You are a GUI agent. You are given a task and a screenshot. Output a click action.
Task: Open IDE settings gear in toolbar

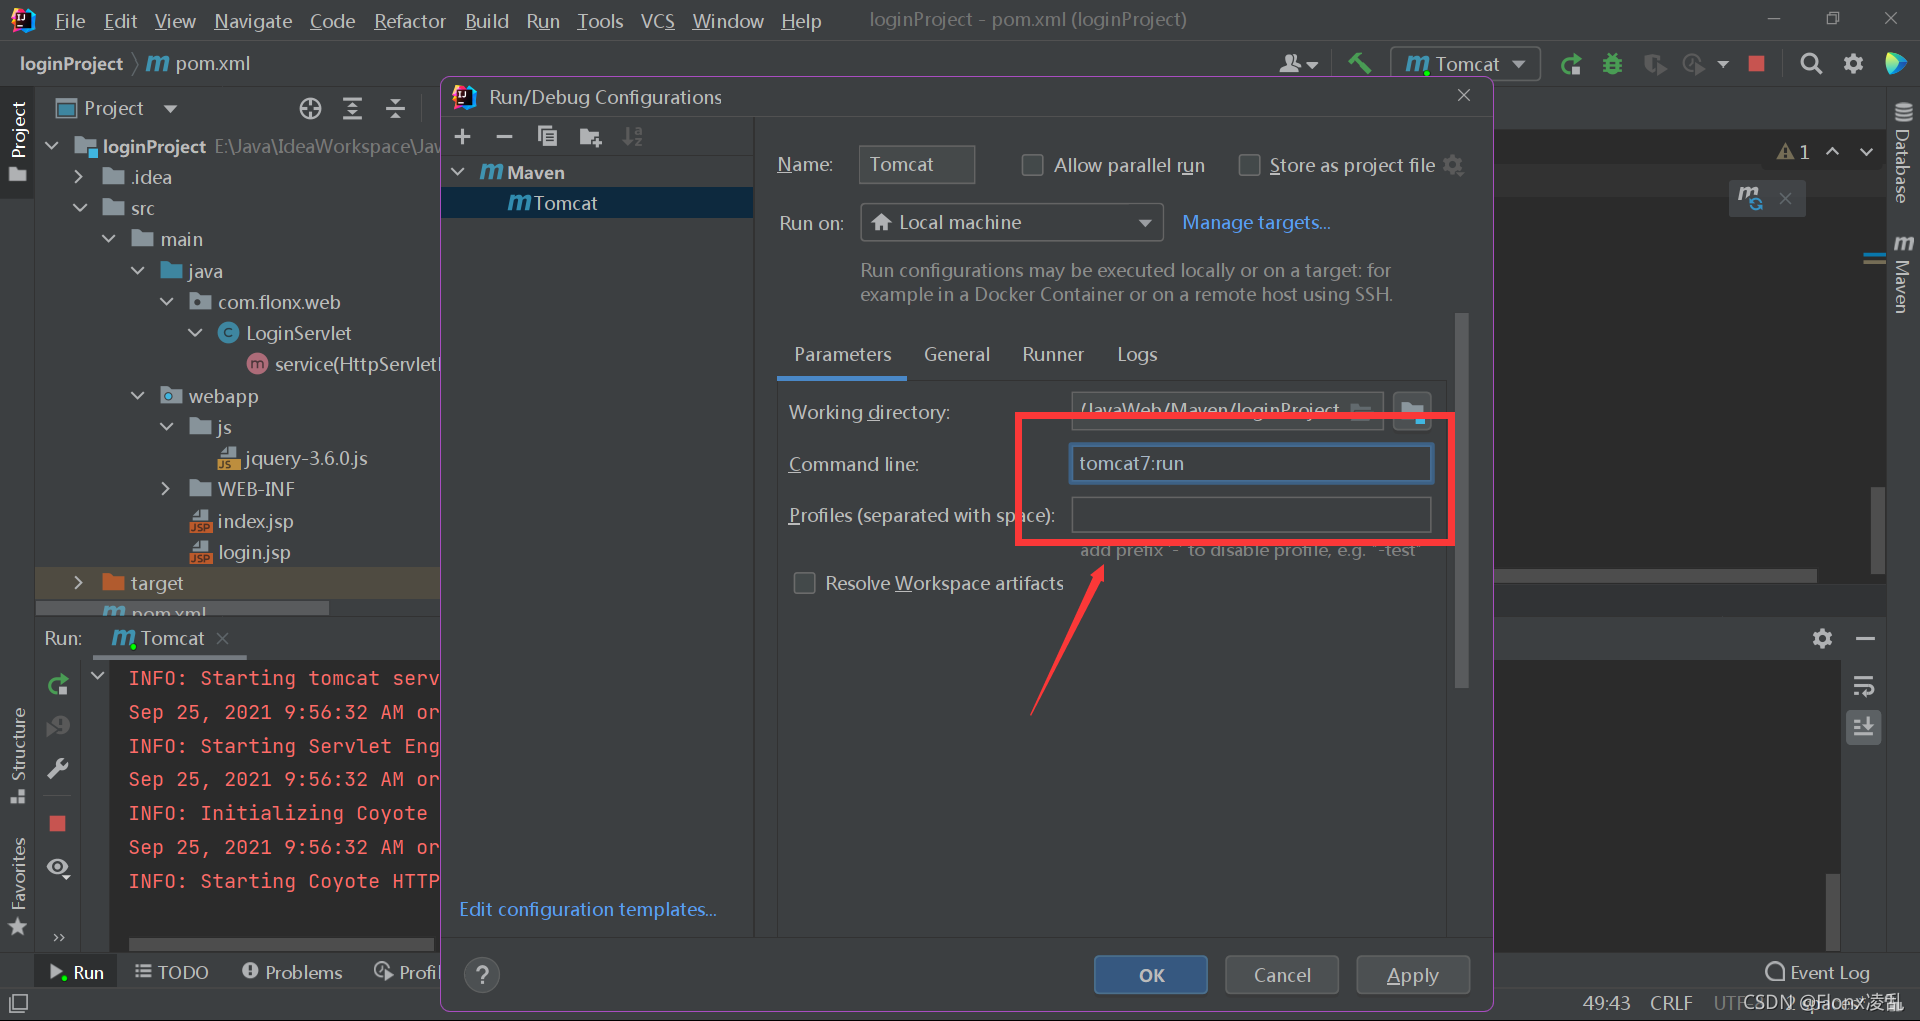point(1853,64)
